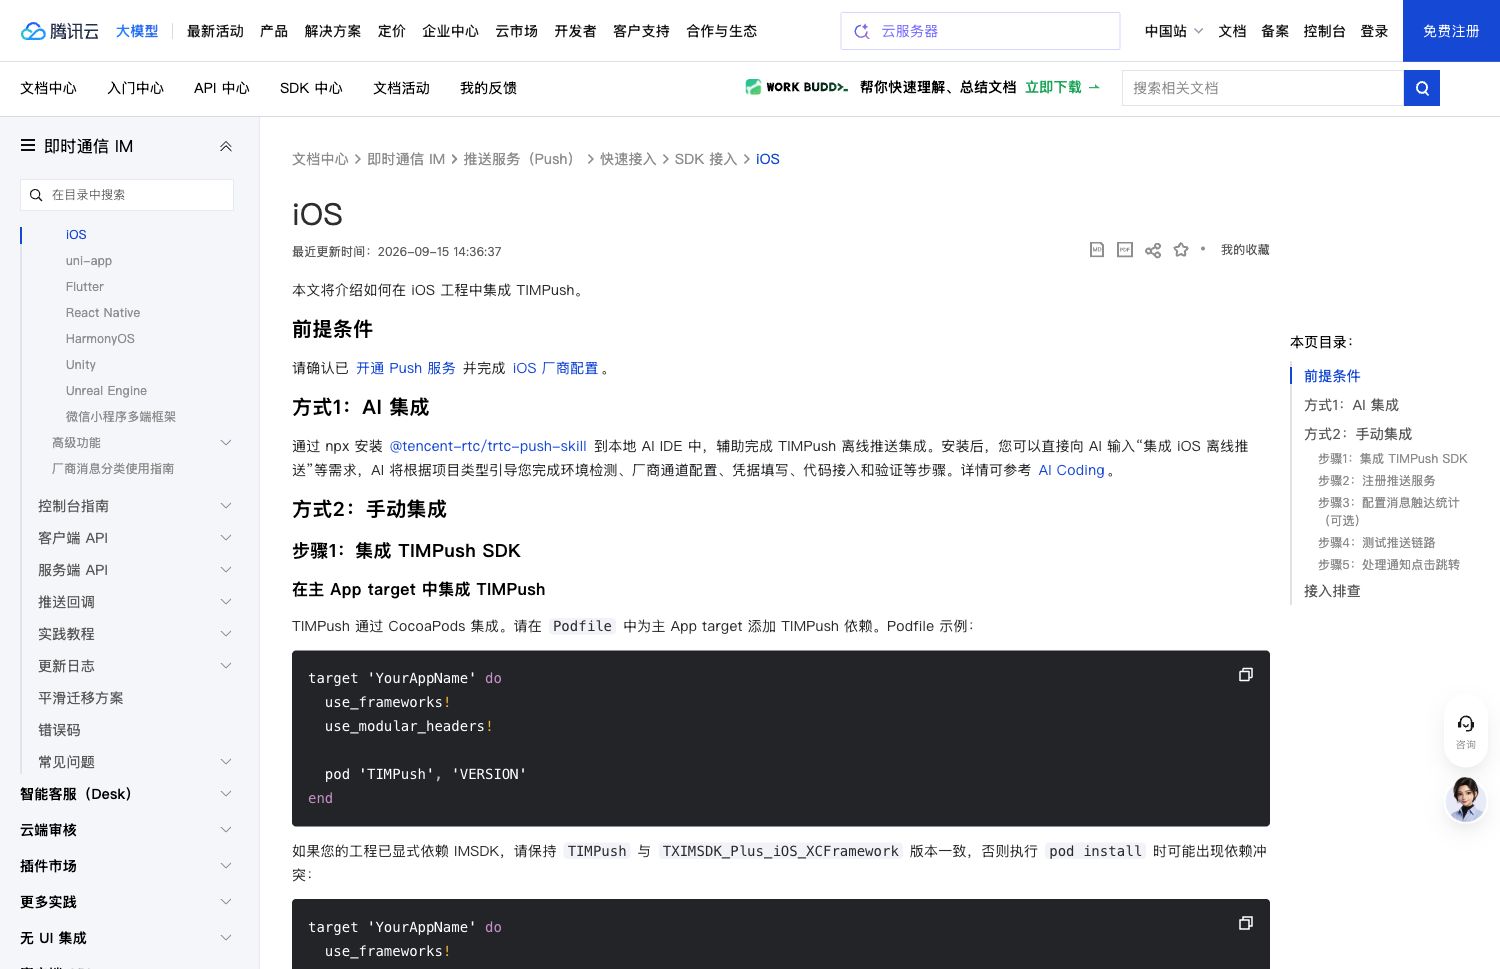1500x969 pixels.
Task: Expand the 常见问题 section
Action: (226, 762)
